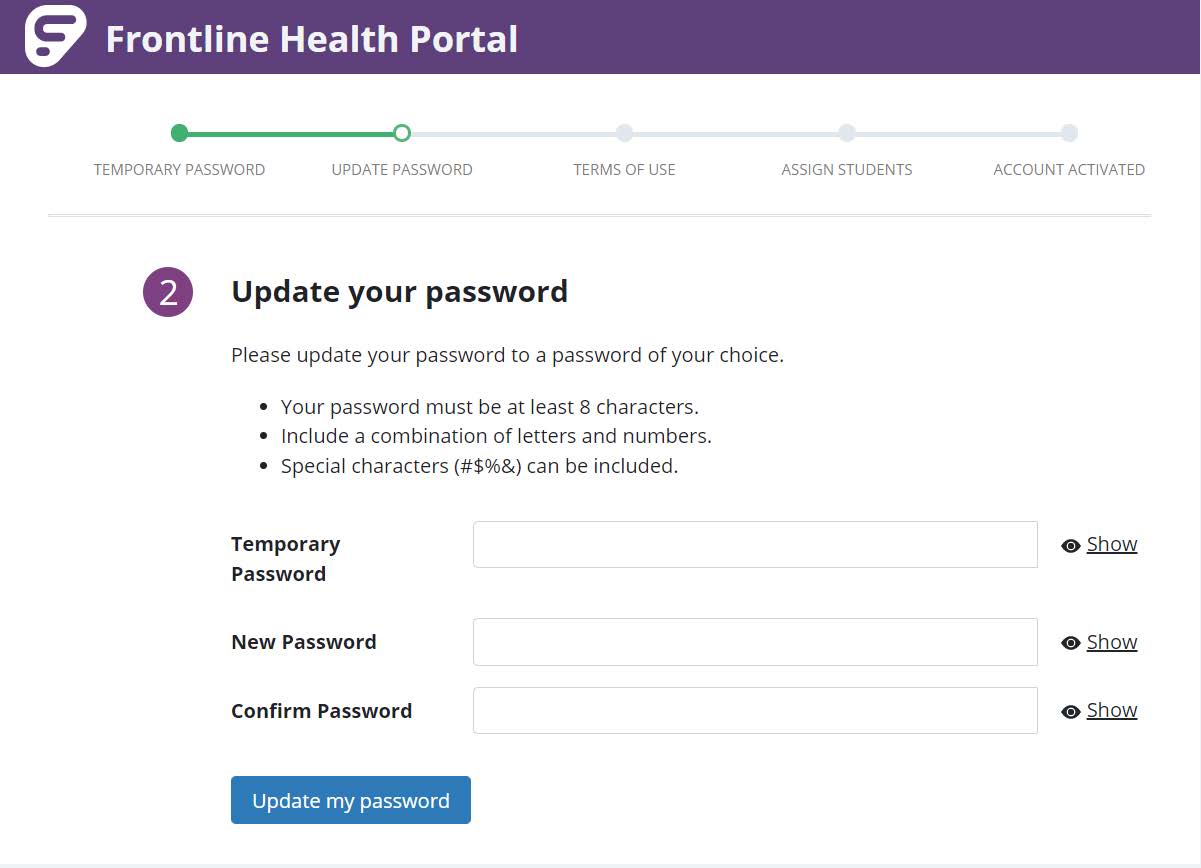Select the green Temporary Password step dot
The image size is (1201, 868).
(x=179, y=133)
